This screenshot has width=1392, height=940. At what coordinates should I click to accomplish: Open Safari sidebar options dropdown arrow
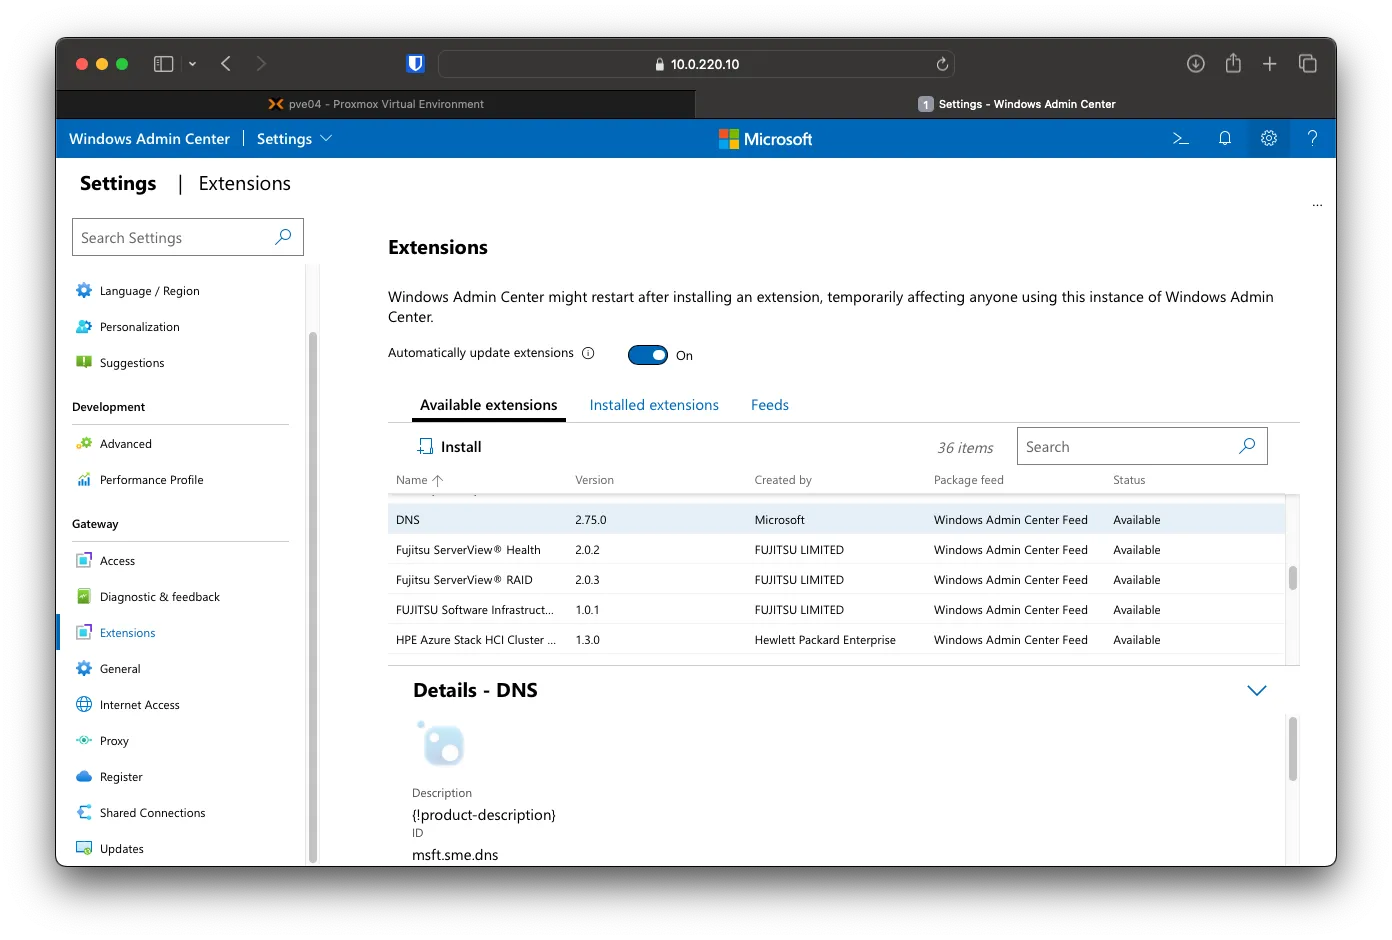pyautogui.click(x=192, y=64)
